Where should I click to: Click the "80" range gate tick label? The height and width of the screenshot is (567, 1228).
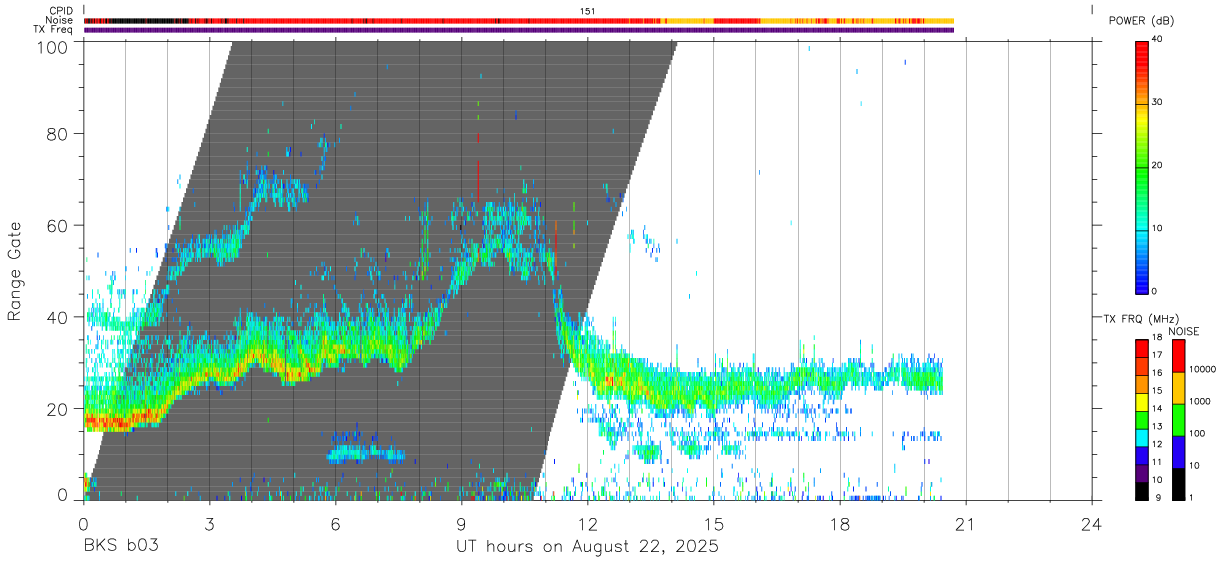point(60,134)
